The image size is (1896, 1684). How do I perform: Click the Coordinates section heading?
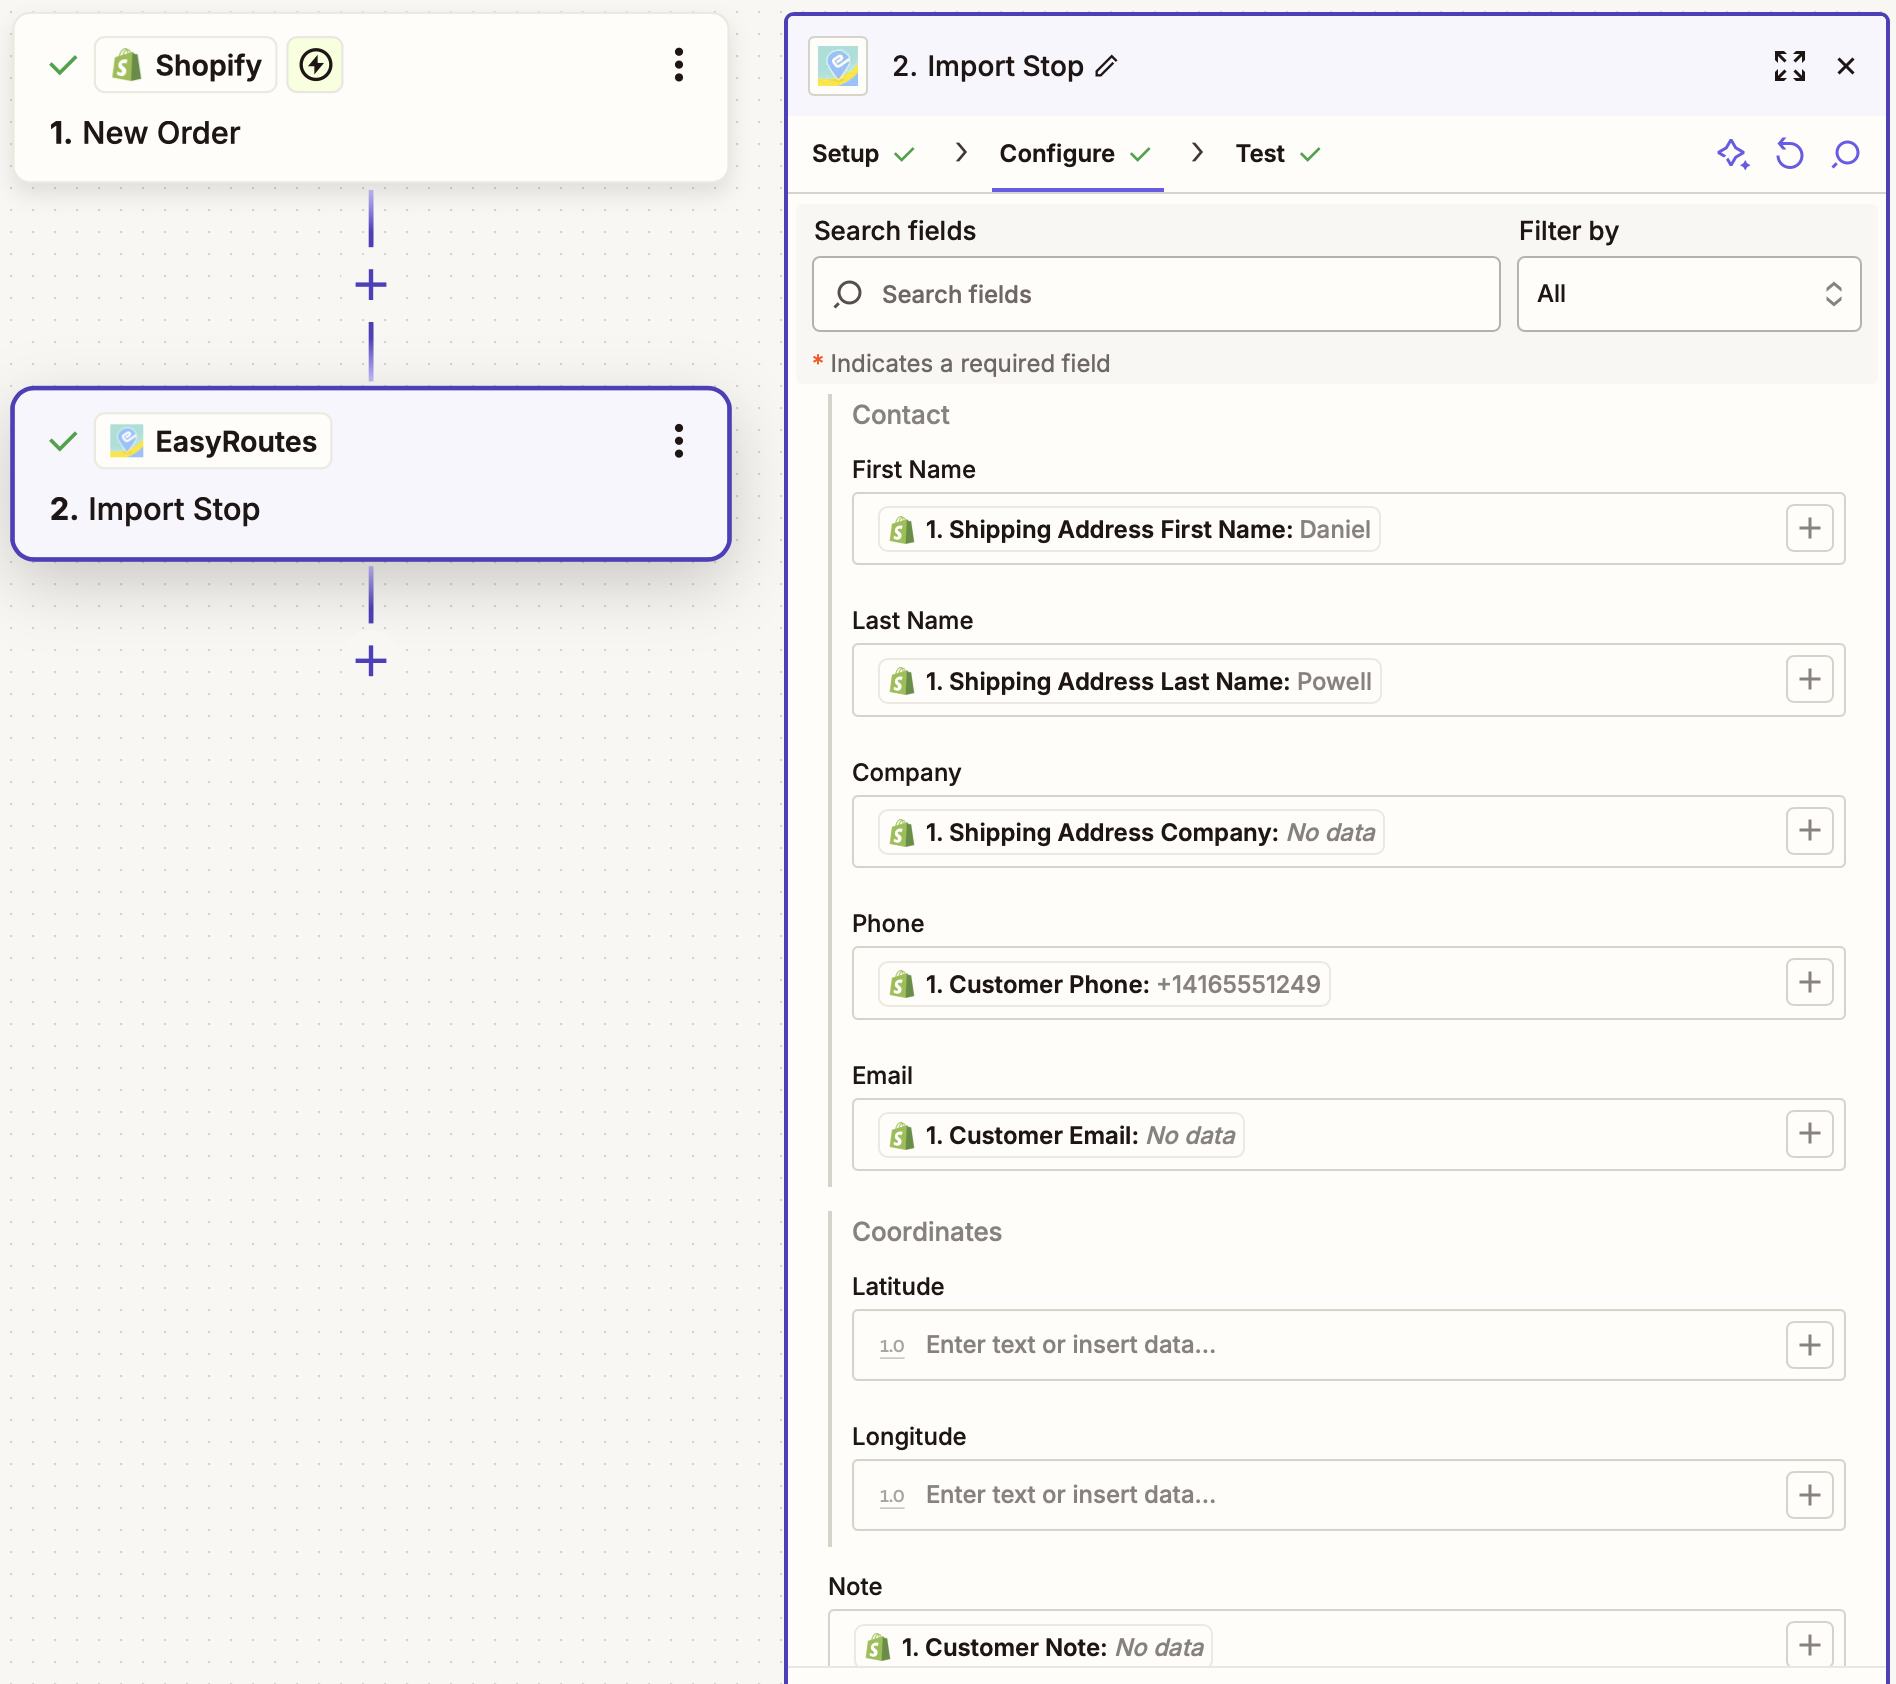[927, 1232]
